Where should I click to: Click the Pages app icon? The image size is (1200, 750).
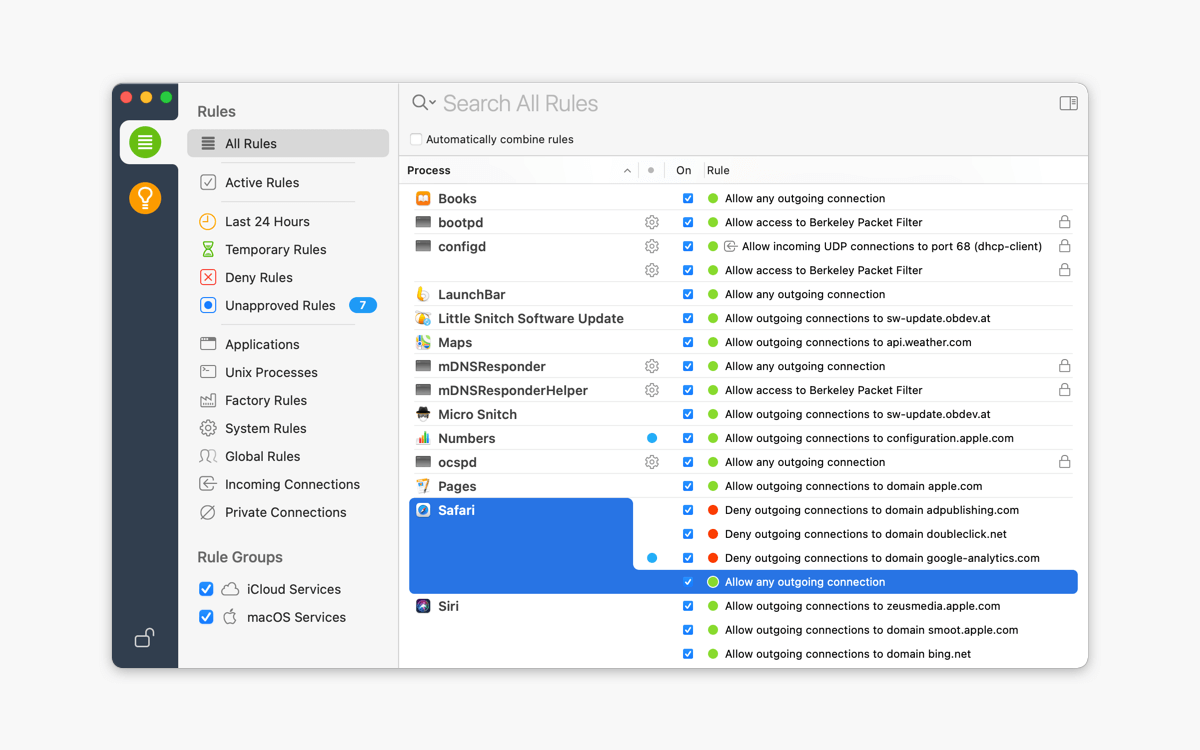423,486
